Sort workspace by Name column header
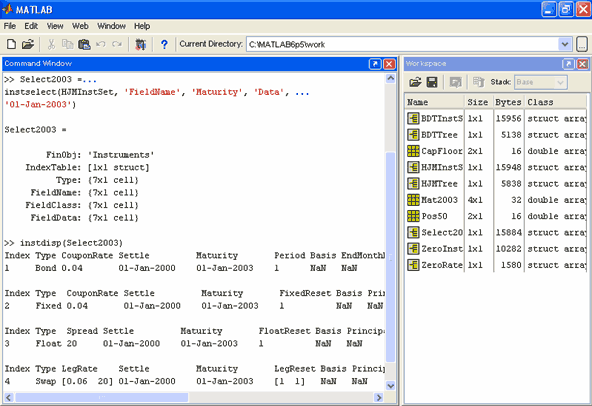The height and width of the screenshot is (406, 592). 435,102
